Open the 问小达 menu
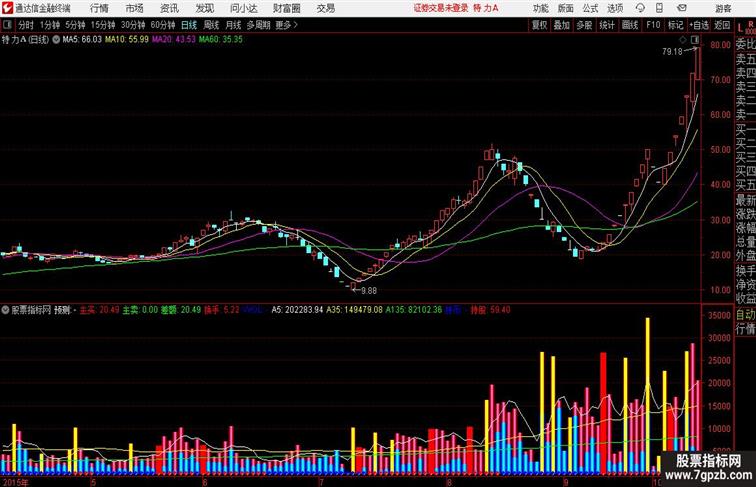This screenshot has height=487, width=756. tap(243, 8)
